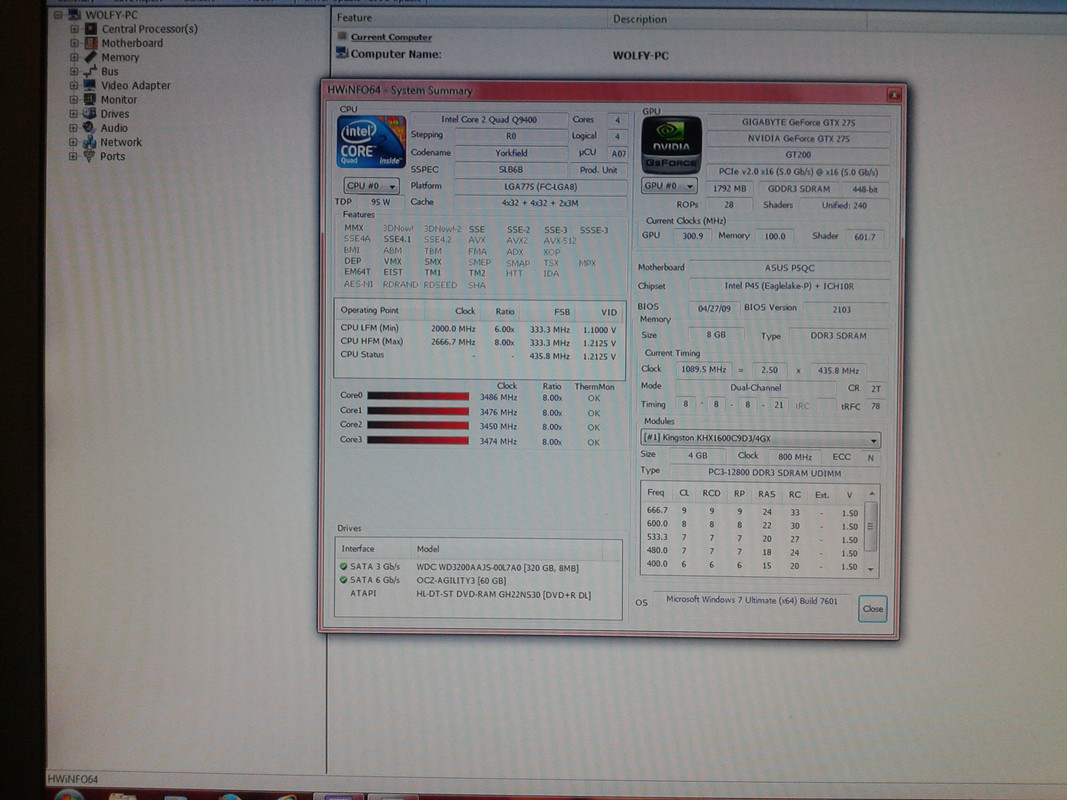Click the Windows Start button
This screenshot has height=800, width=1067.
click(x=70, y=796)
